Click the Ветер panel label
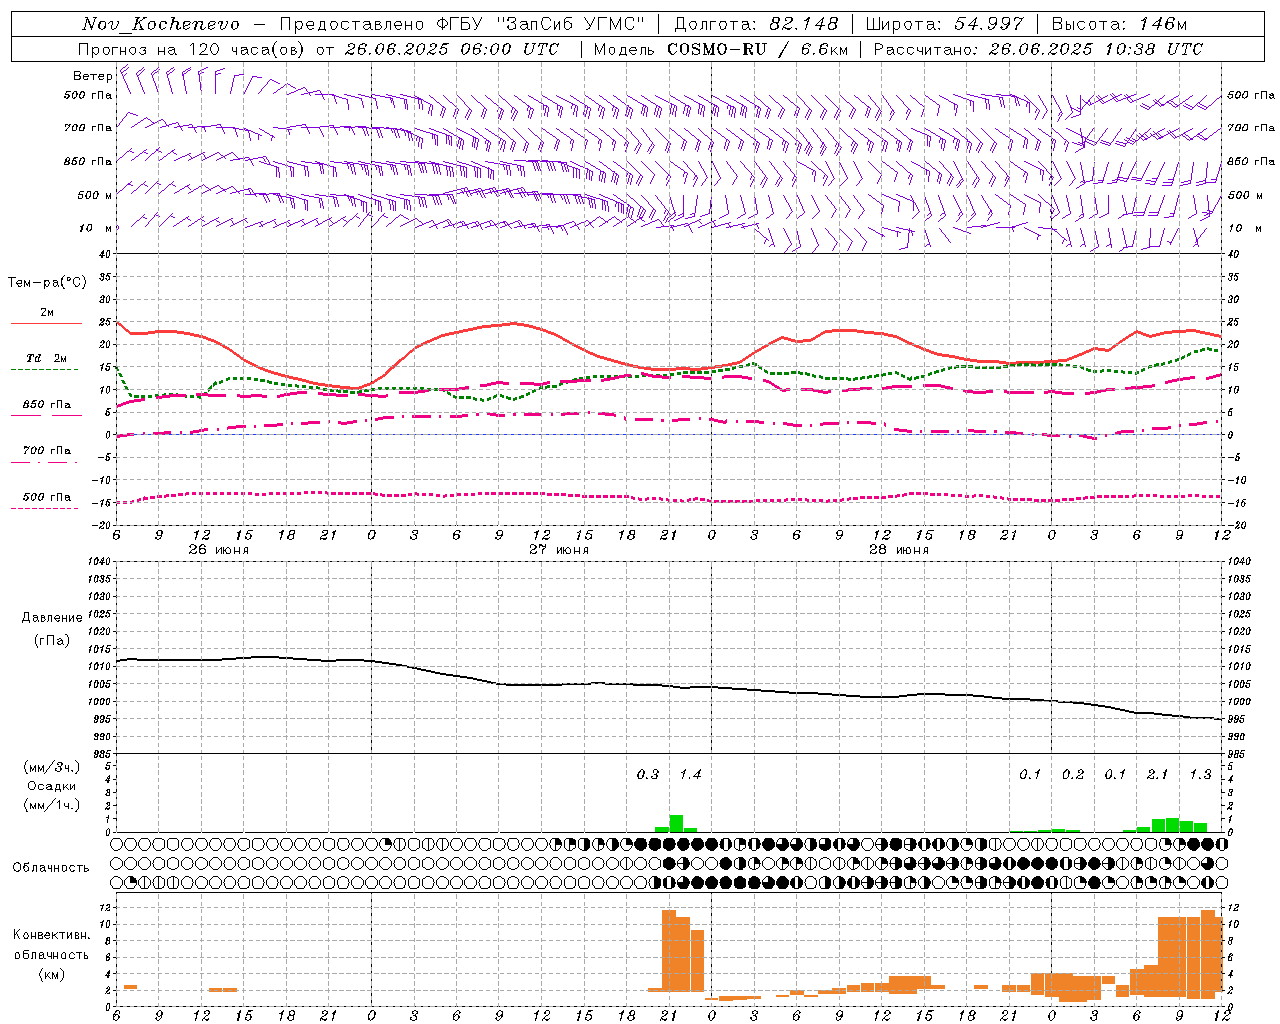 coord(92,76)
